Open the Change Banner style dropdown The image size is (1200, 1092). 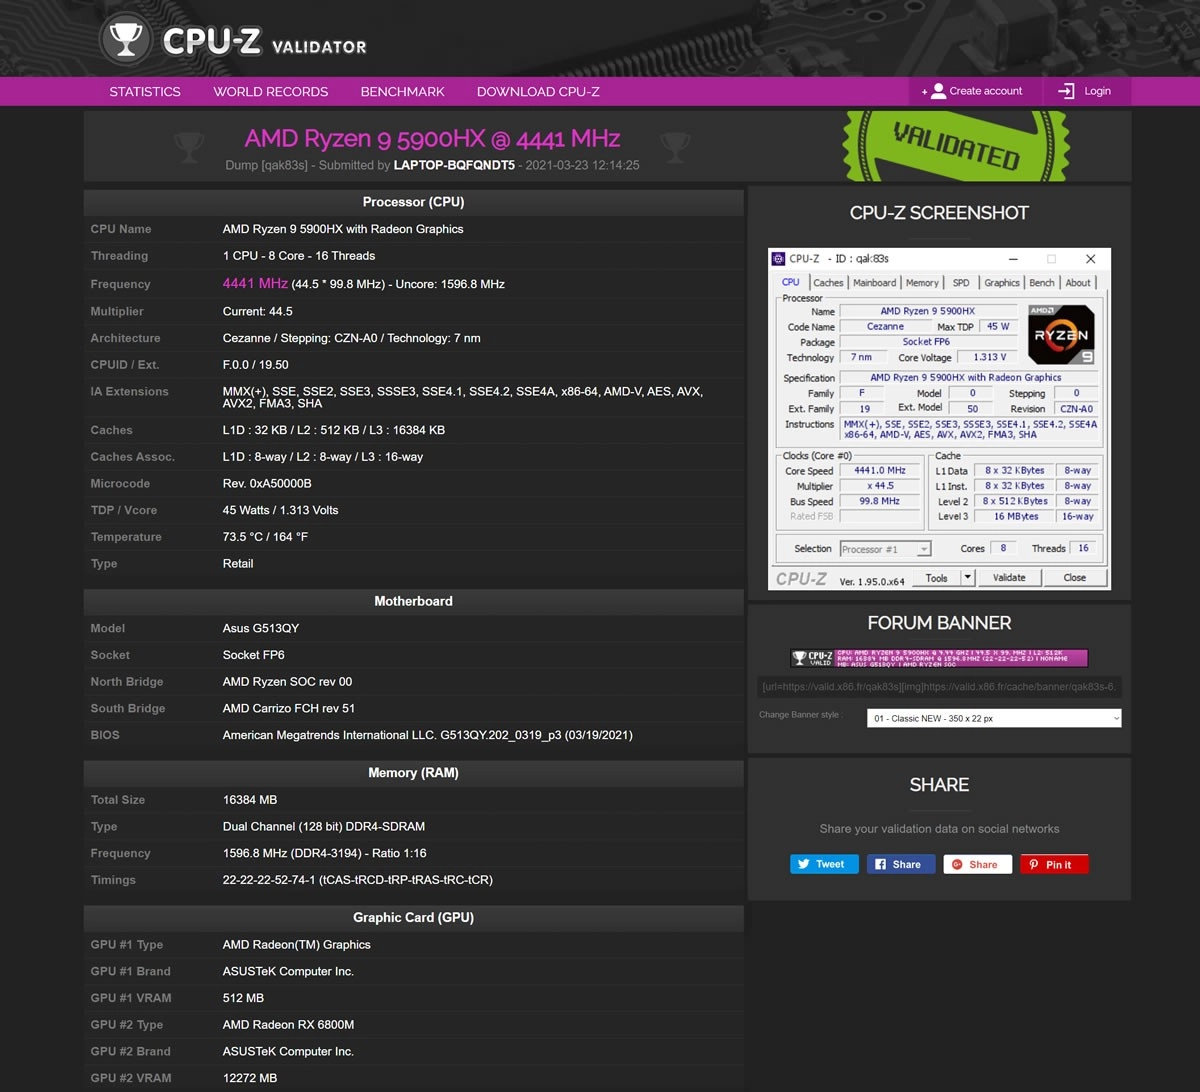994,718
